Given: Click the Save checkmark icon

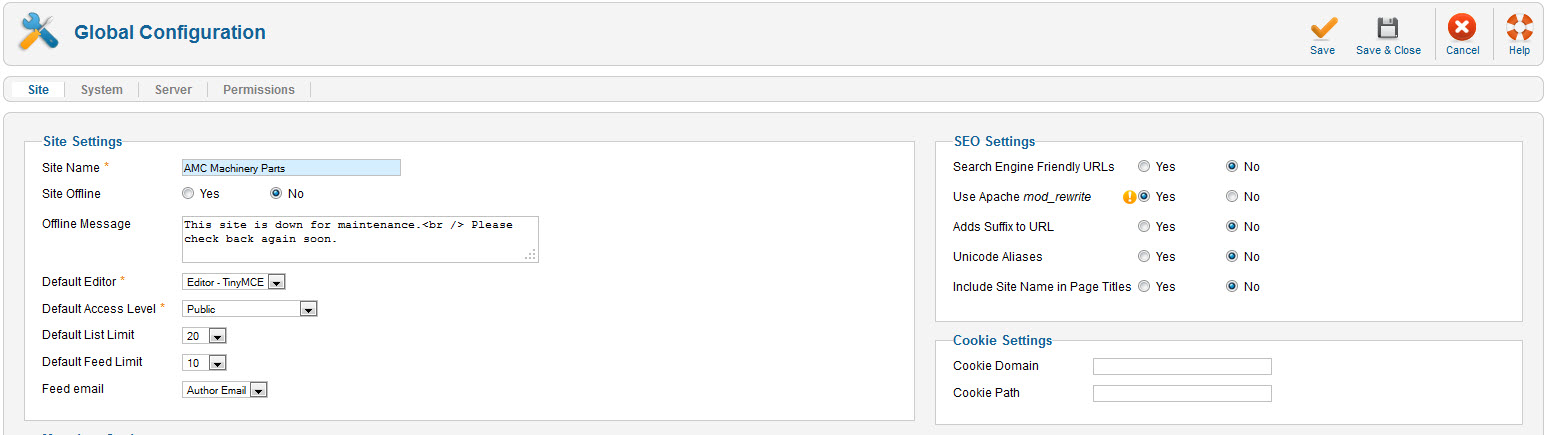Looking at the screenshot, I should (1323, 28).
